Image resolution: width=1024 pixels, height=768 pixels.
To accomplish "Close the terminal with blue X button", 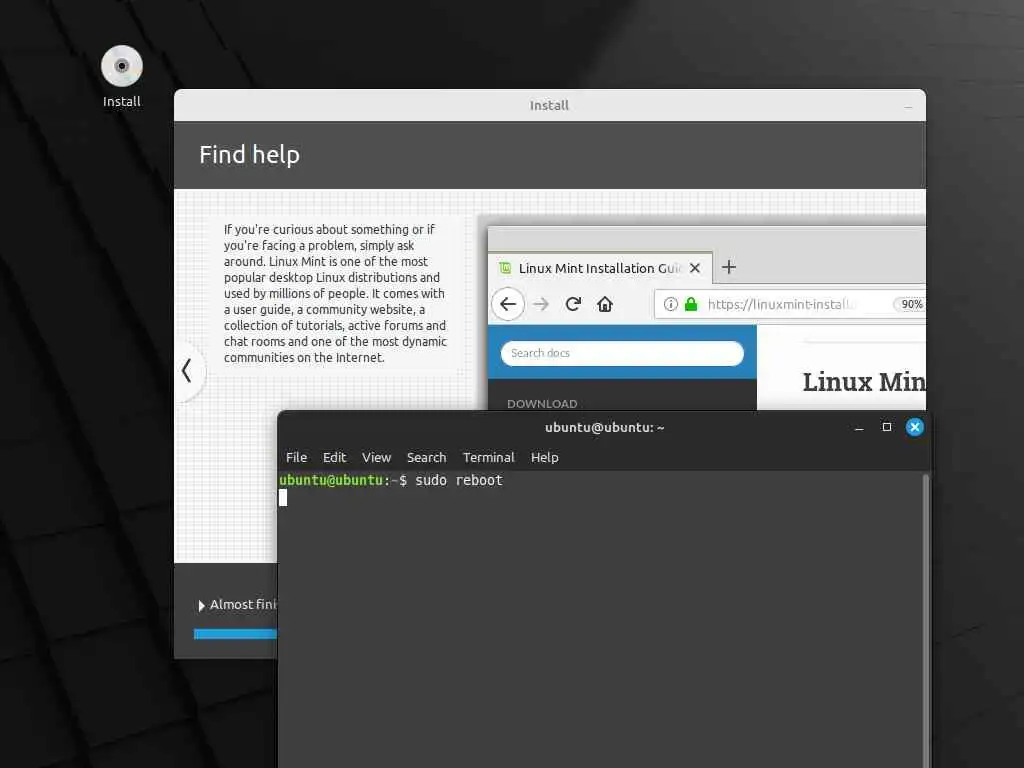I will click(x=915, y=427).
